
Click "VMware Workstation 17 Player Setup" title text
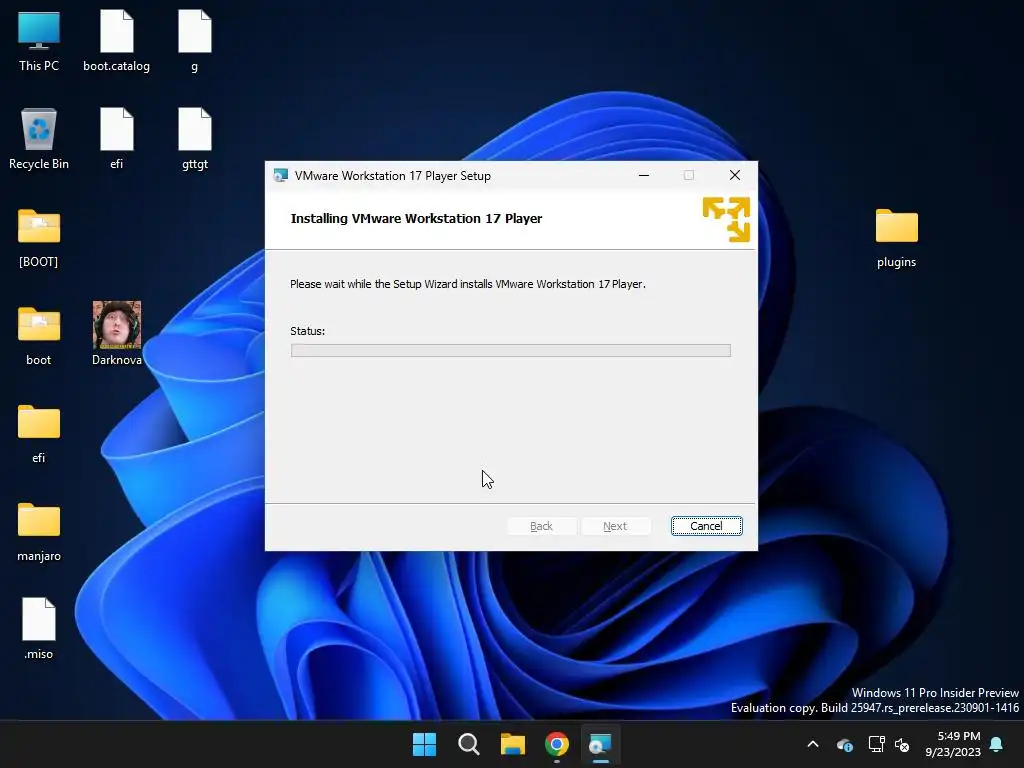pos(392,176)
